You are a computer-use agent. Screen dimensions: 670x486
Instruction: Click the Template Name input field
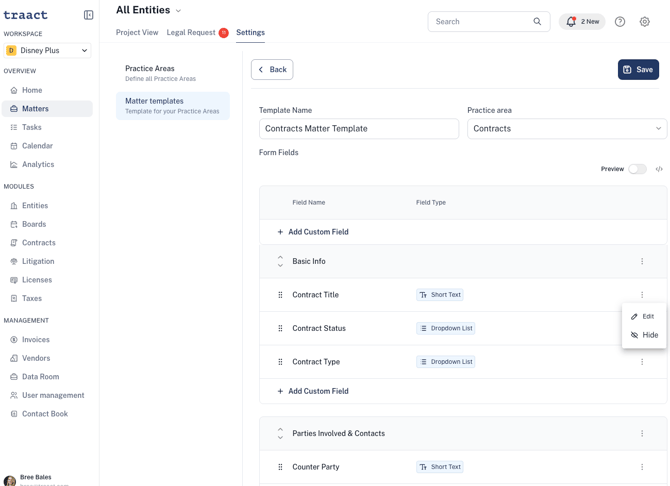[x=359, y=129]
